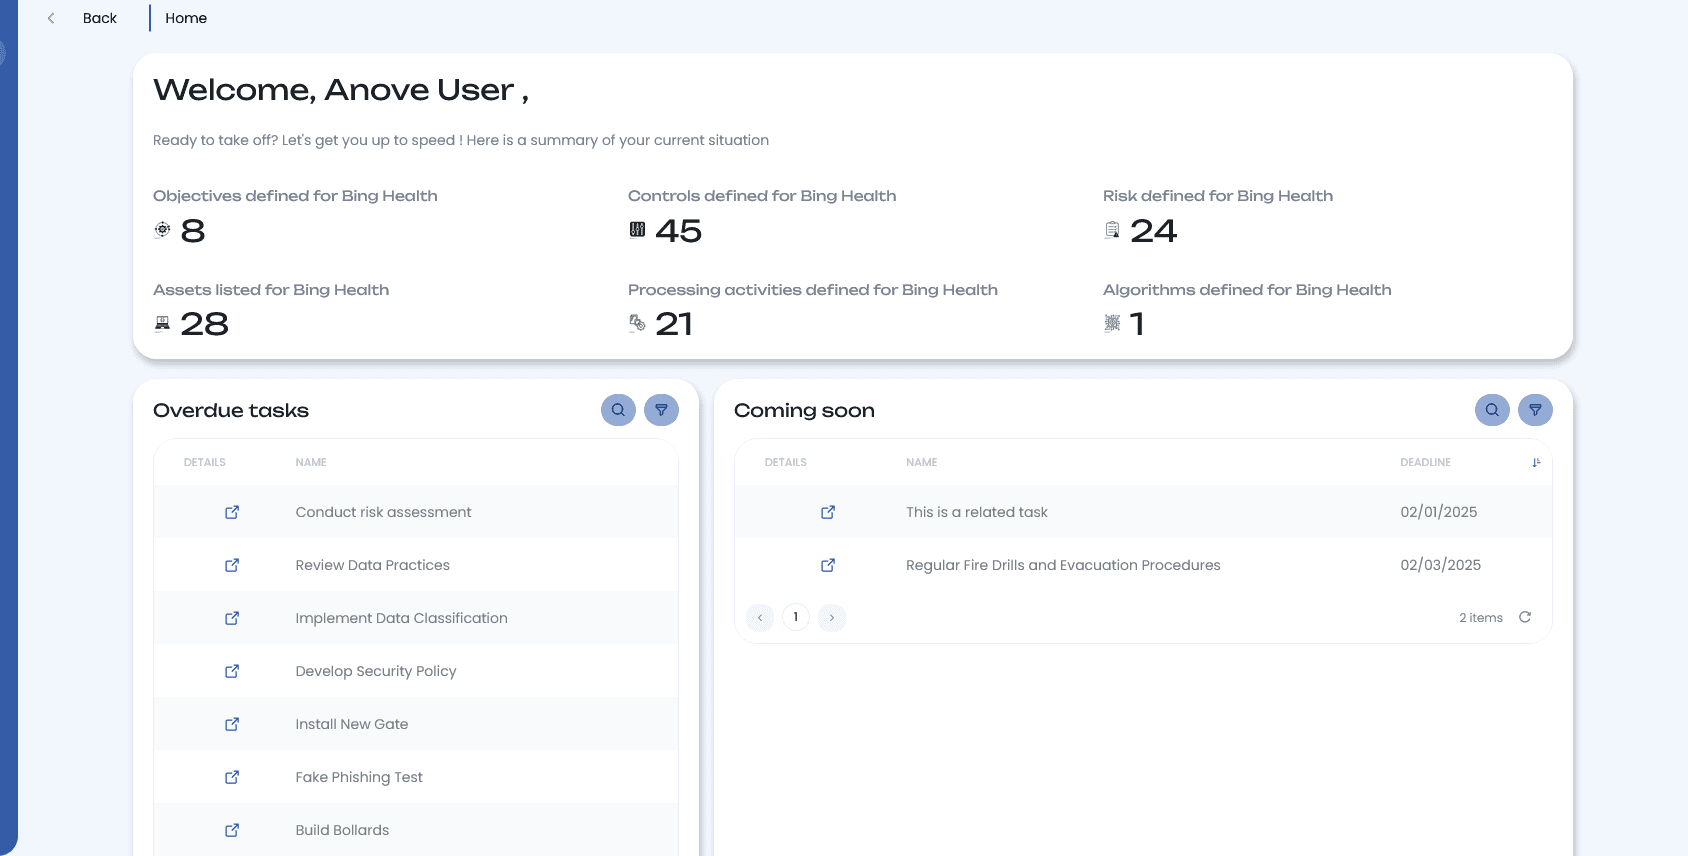Sort Coming soon tasks by deadline
The width and height of the screenshot is (1688, 856).
(x=1536, y=462)
